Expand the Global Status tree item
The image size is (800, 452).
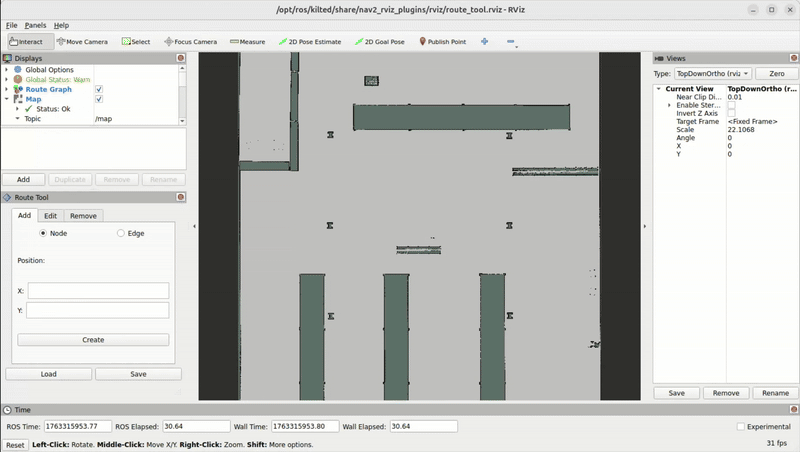[x=6, y=79]
